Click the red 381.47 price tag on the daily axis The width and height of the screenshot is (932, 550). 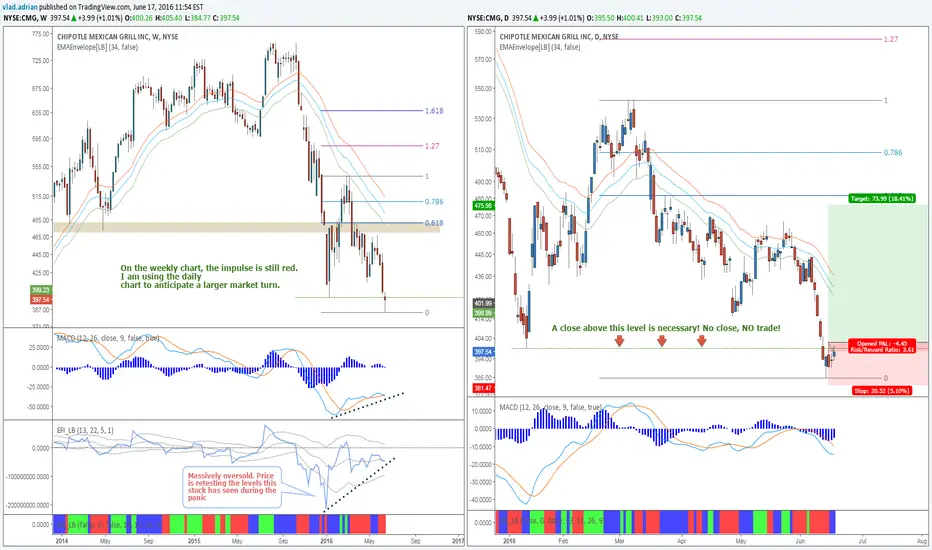(483, 388)
